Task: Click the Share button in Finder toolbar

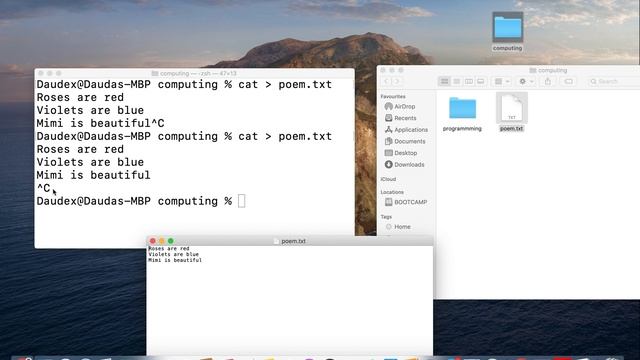Action: 548,81
